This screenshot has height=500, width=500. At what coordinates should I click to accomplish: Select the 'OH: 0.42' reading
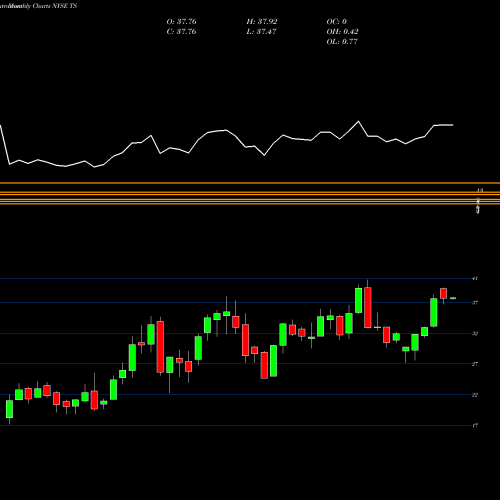tap(342, 32)
